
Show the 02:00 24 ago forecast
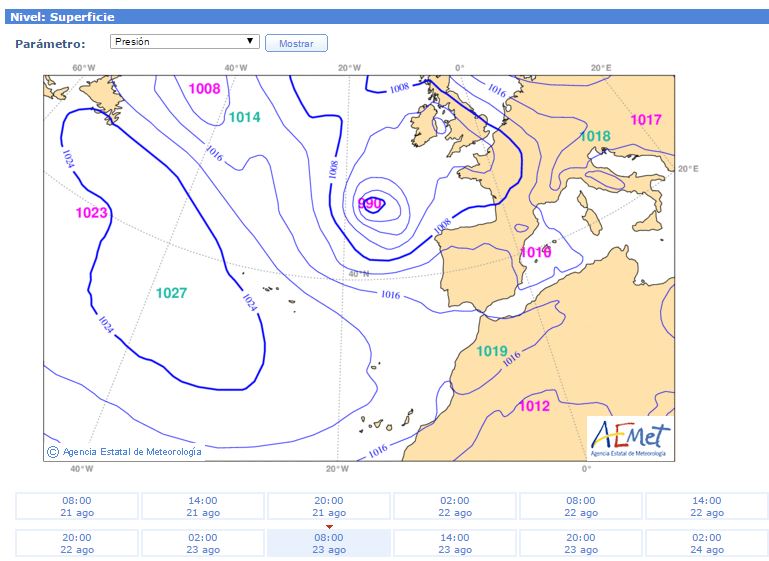coord(706,543)
